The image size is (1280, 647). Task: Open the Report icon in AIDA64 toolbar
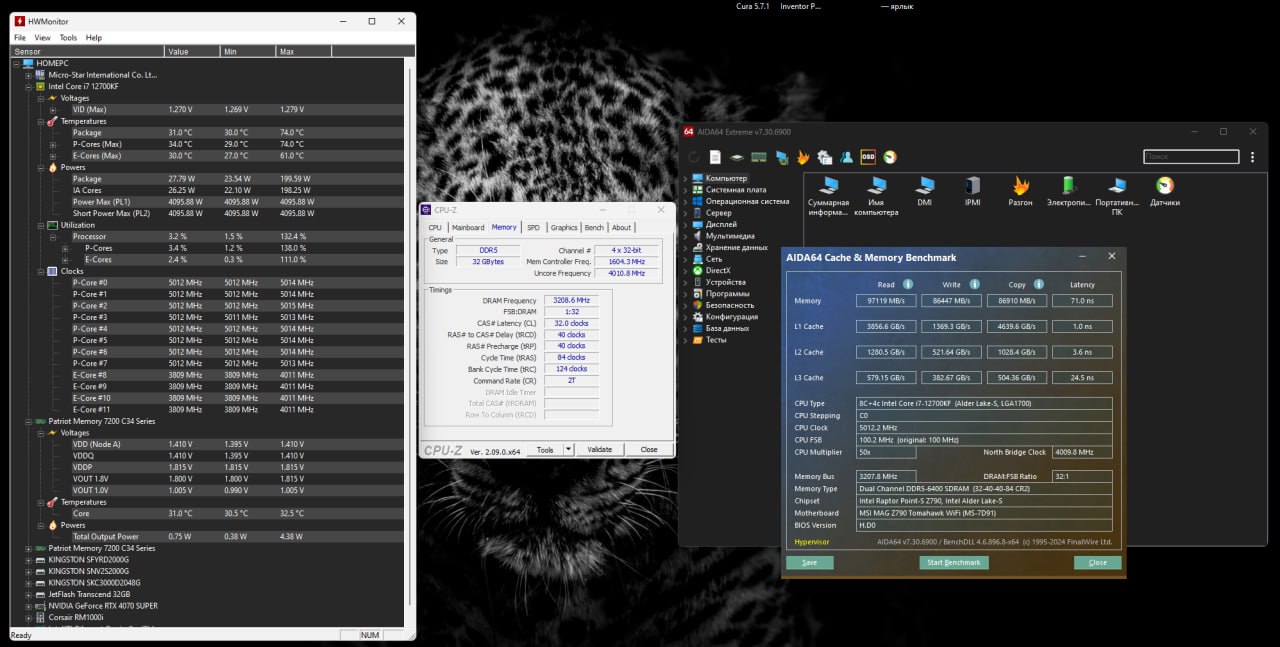pyautogui.click(x=715, y=157)
